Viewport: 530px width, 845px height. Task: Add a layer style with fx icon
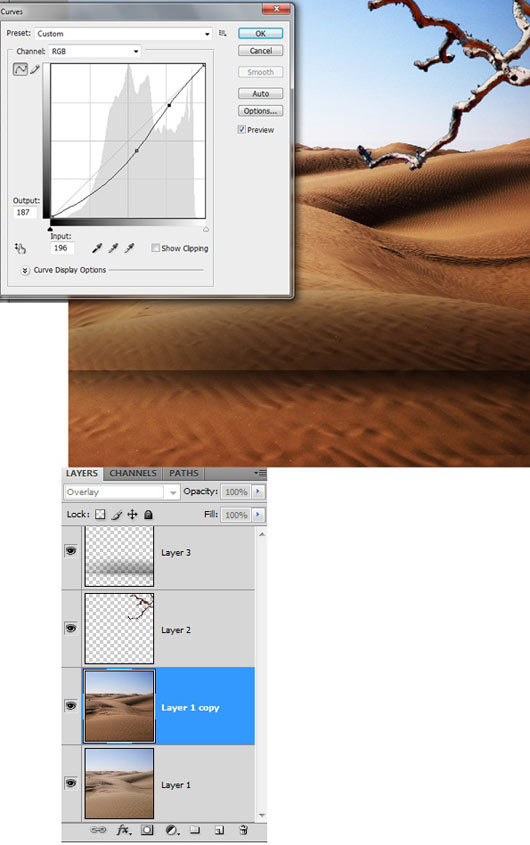click(x=123, y=830)
